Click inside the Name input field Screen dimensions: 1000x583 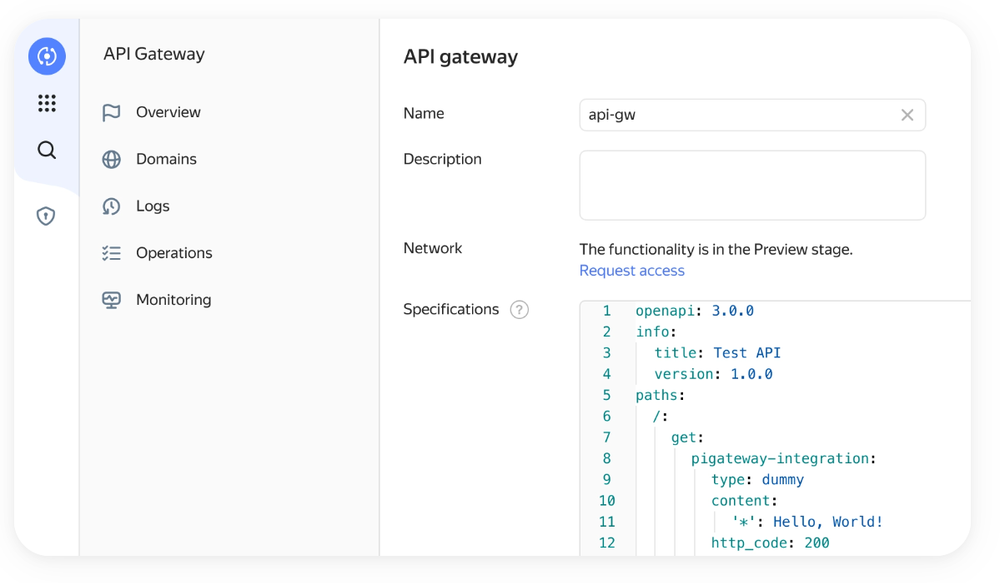point(740,115)
